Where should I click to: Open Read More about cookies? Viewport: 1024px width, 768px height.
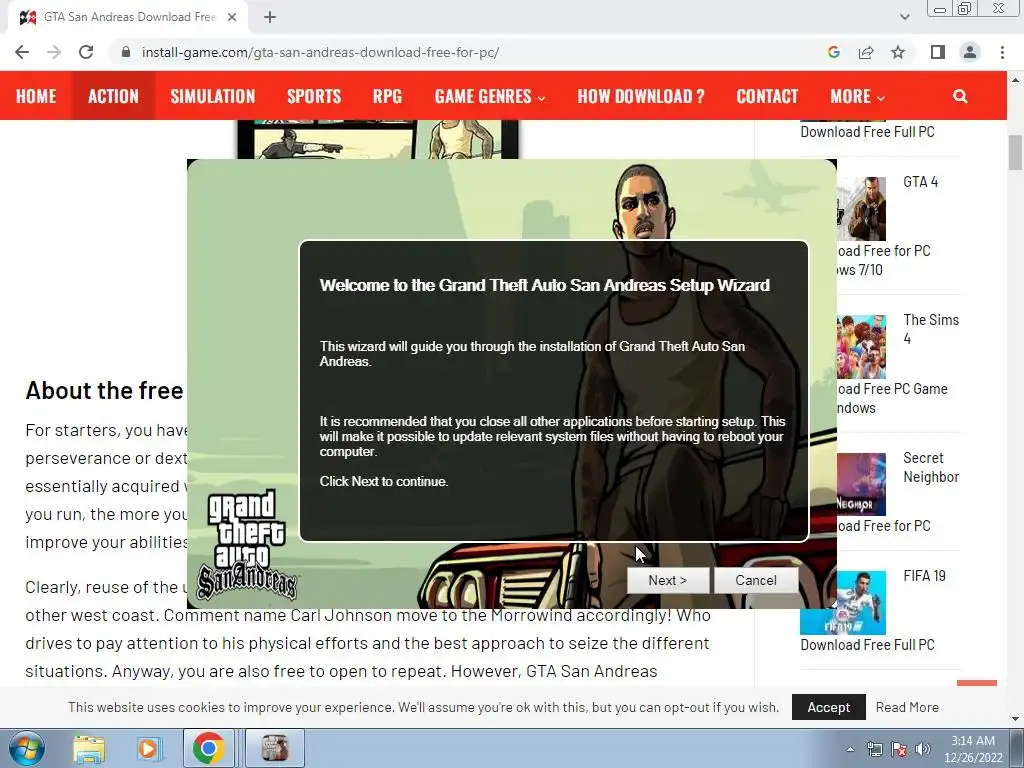coord(907,707)
